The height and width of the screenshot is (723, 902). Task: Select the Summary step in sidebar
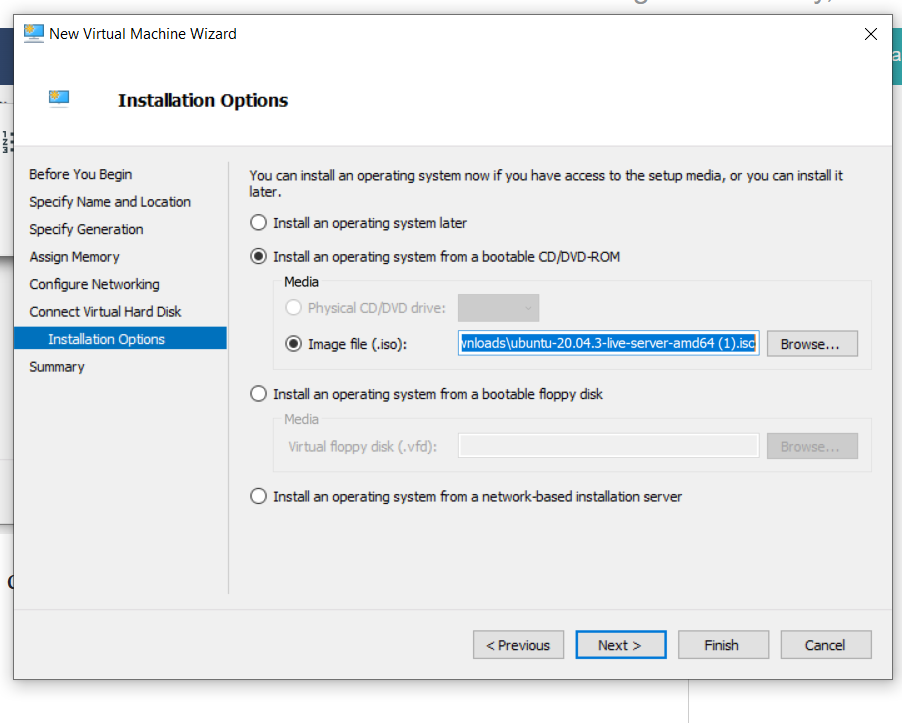coord(57,367)
